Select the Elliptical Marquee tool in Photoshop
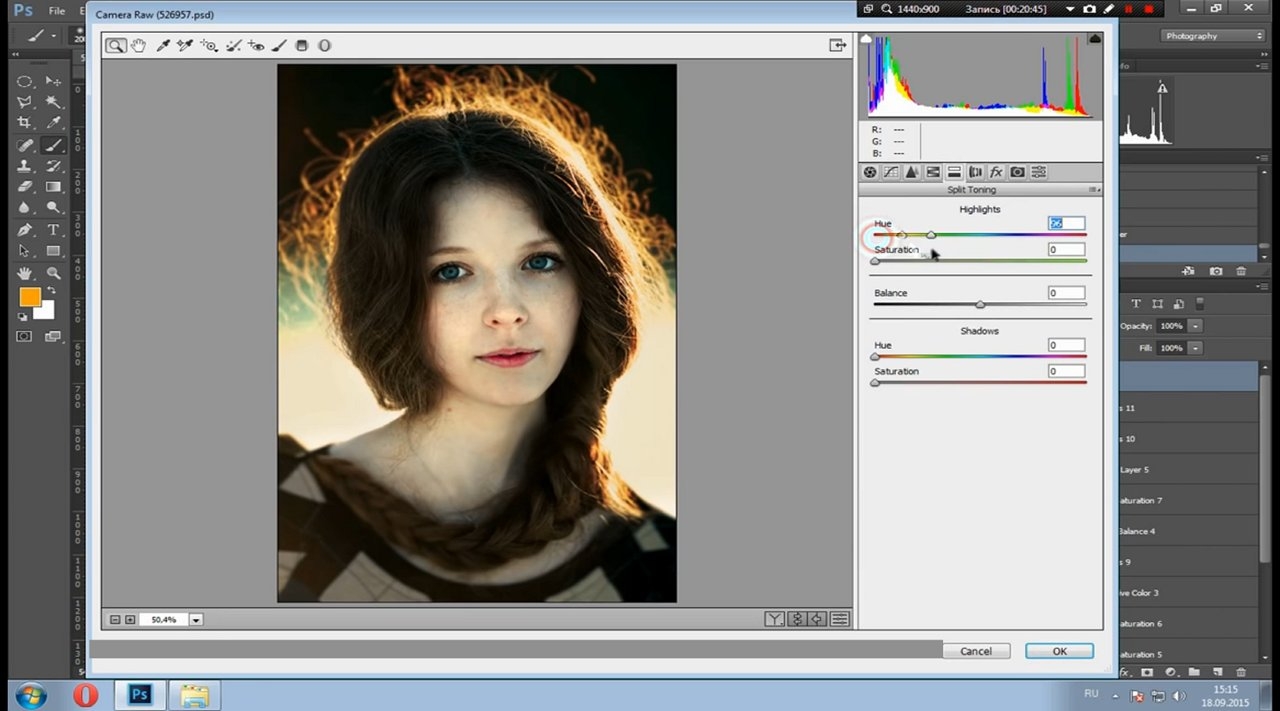The width and height of the screenshot is (1280, 711). click(x=25, y=81)
